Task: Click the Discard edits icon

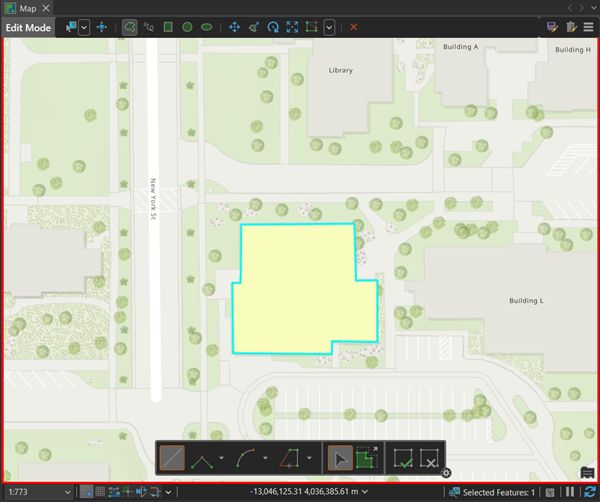Action: click(x=571, y=27)
